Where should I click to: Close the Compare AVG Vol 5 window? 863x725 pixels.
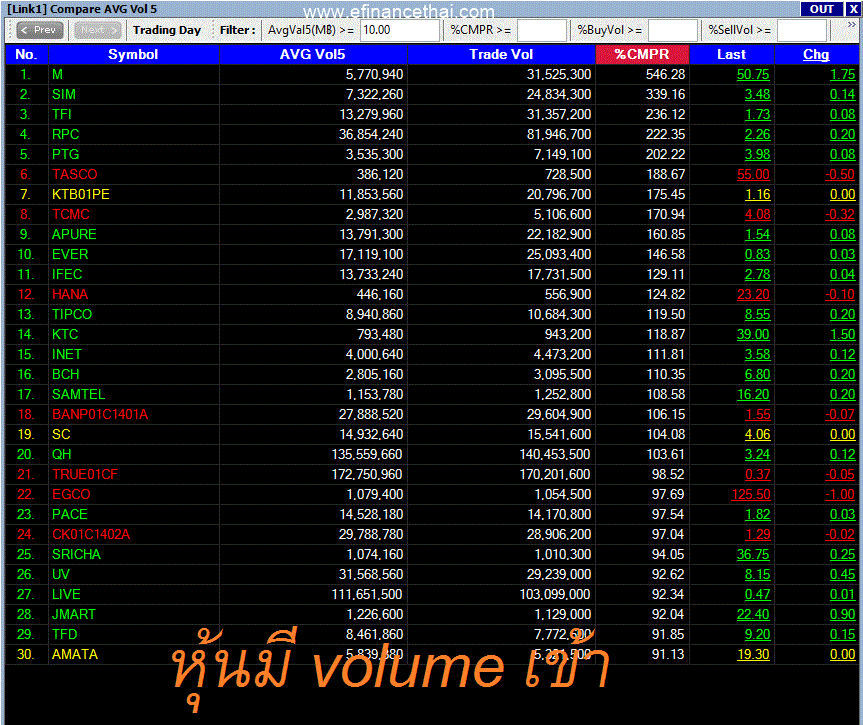pos(853,9)
